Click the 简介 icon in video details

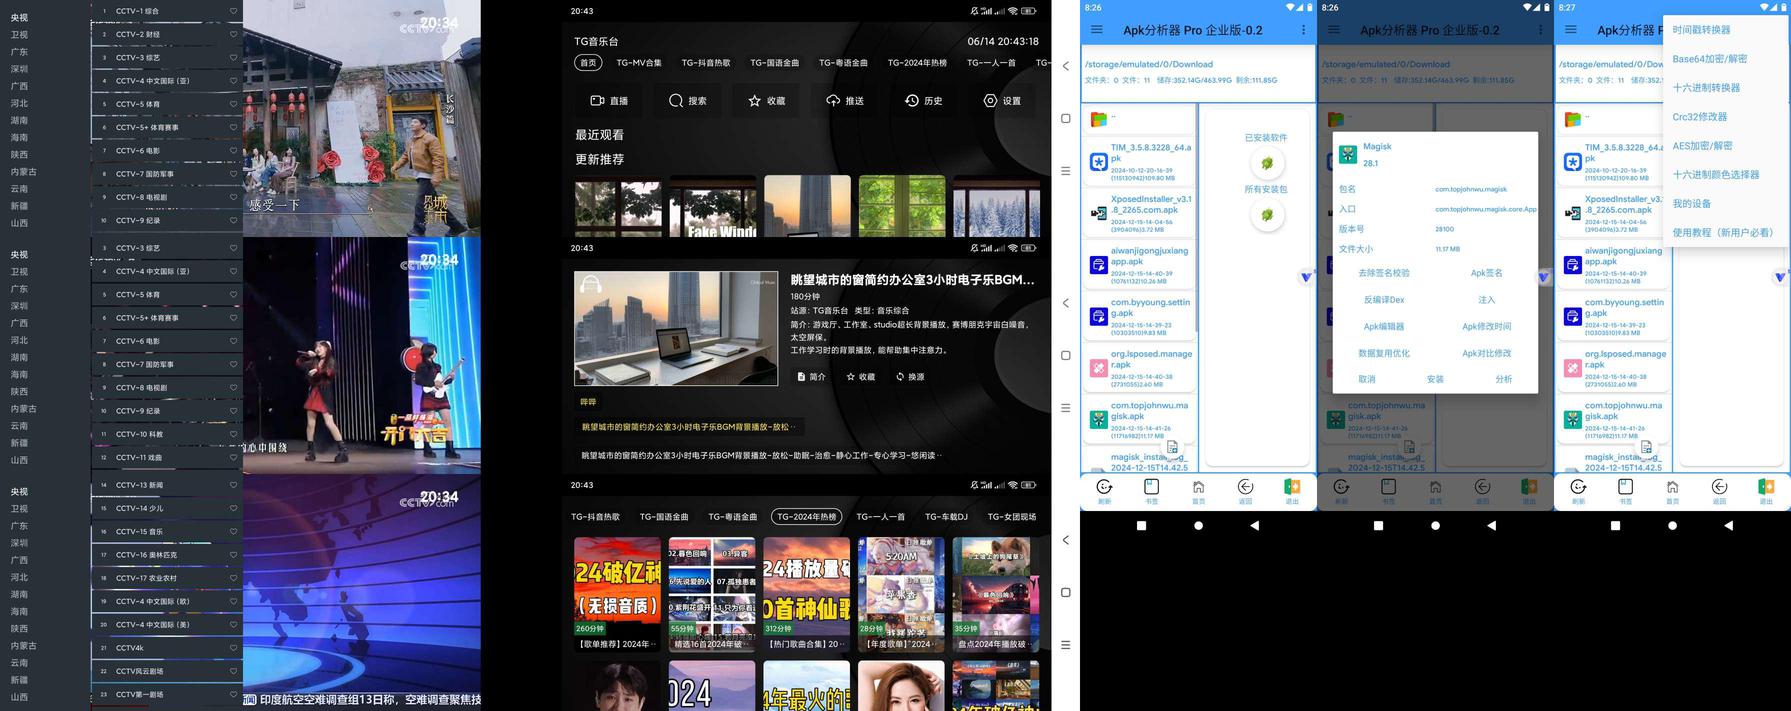[x=801, y=377]
